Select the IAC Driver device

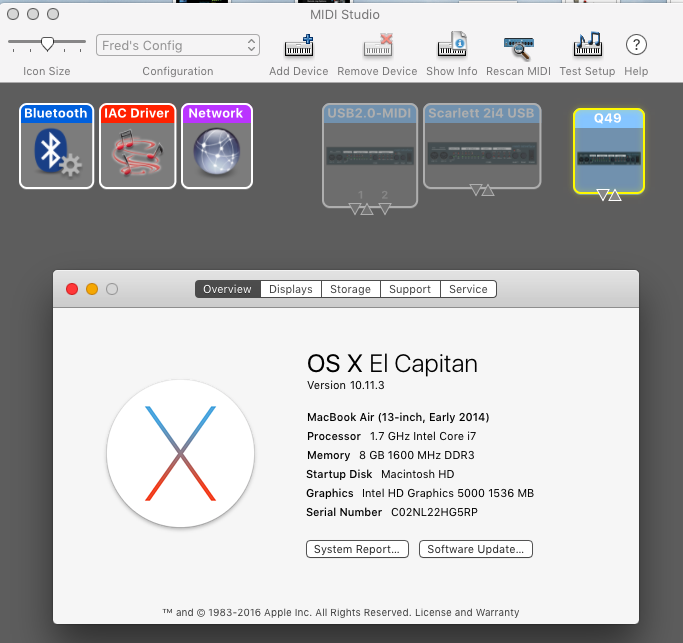(x=138, y=146)
